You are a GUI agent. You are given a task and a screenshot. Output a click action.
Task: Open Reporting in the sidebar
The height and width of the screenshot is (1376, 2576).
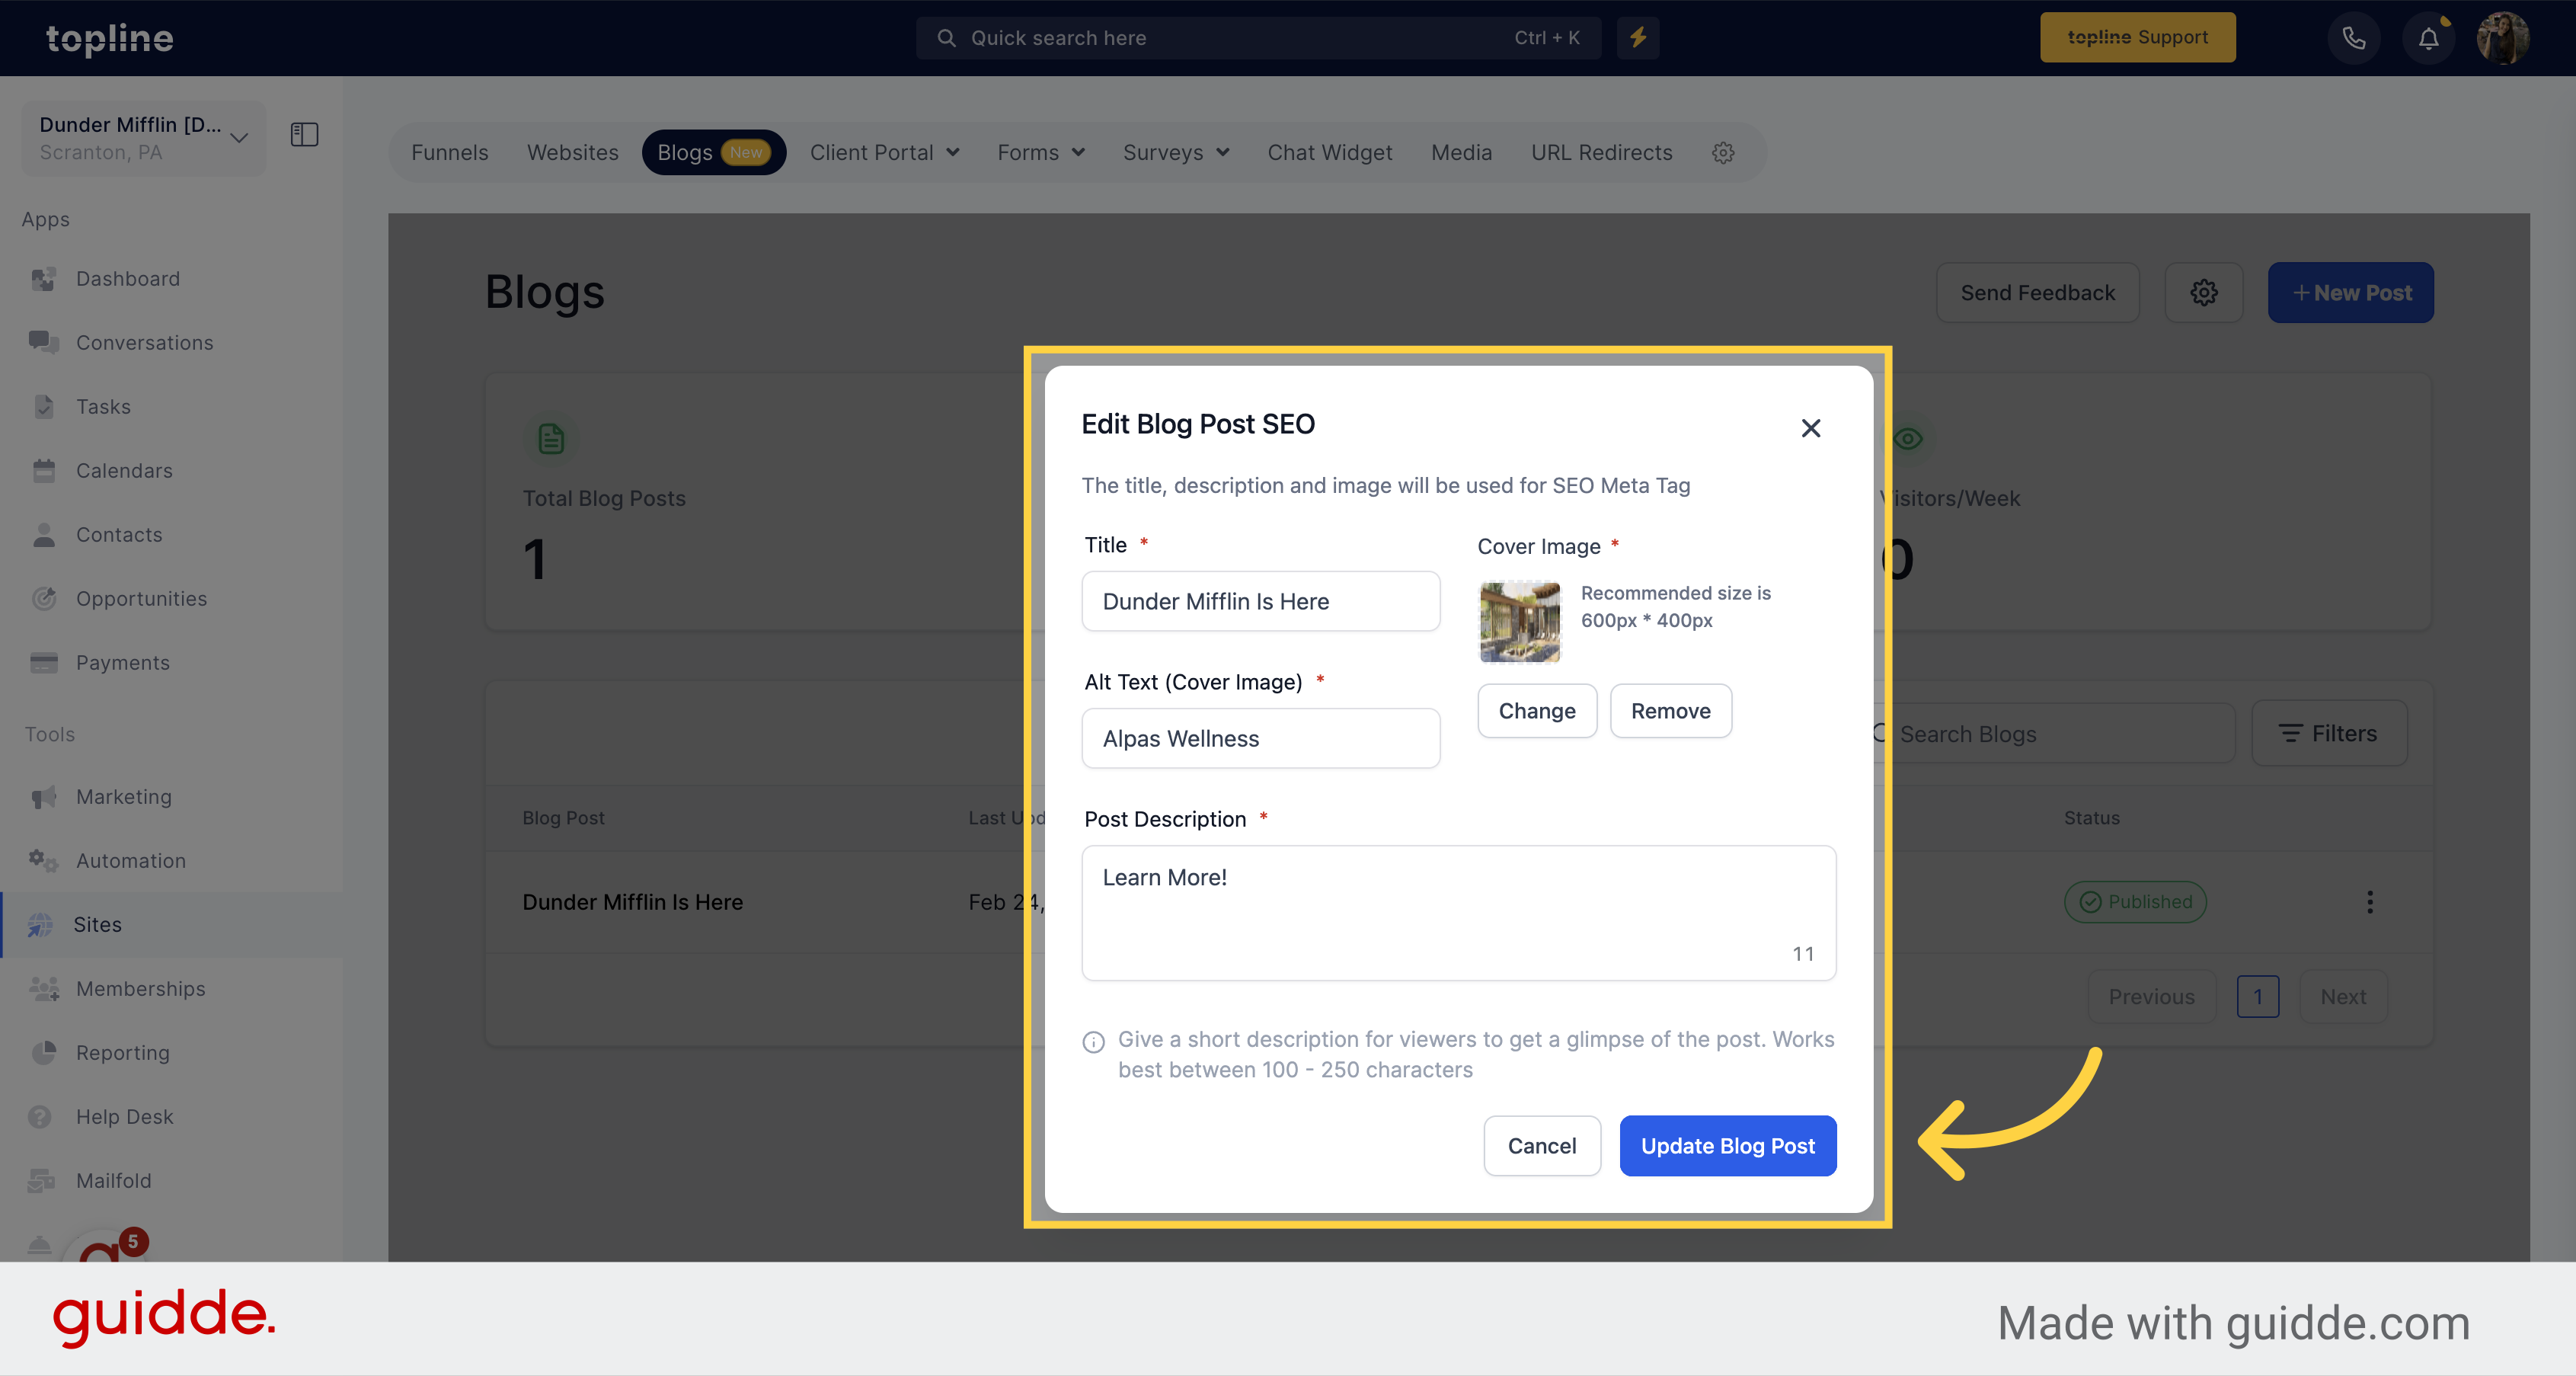point(123,1053)
